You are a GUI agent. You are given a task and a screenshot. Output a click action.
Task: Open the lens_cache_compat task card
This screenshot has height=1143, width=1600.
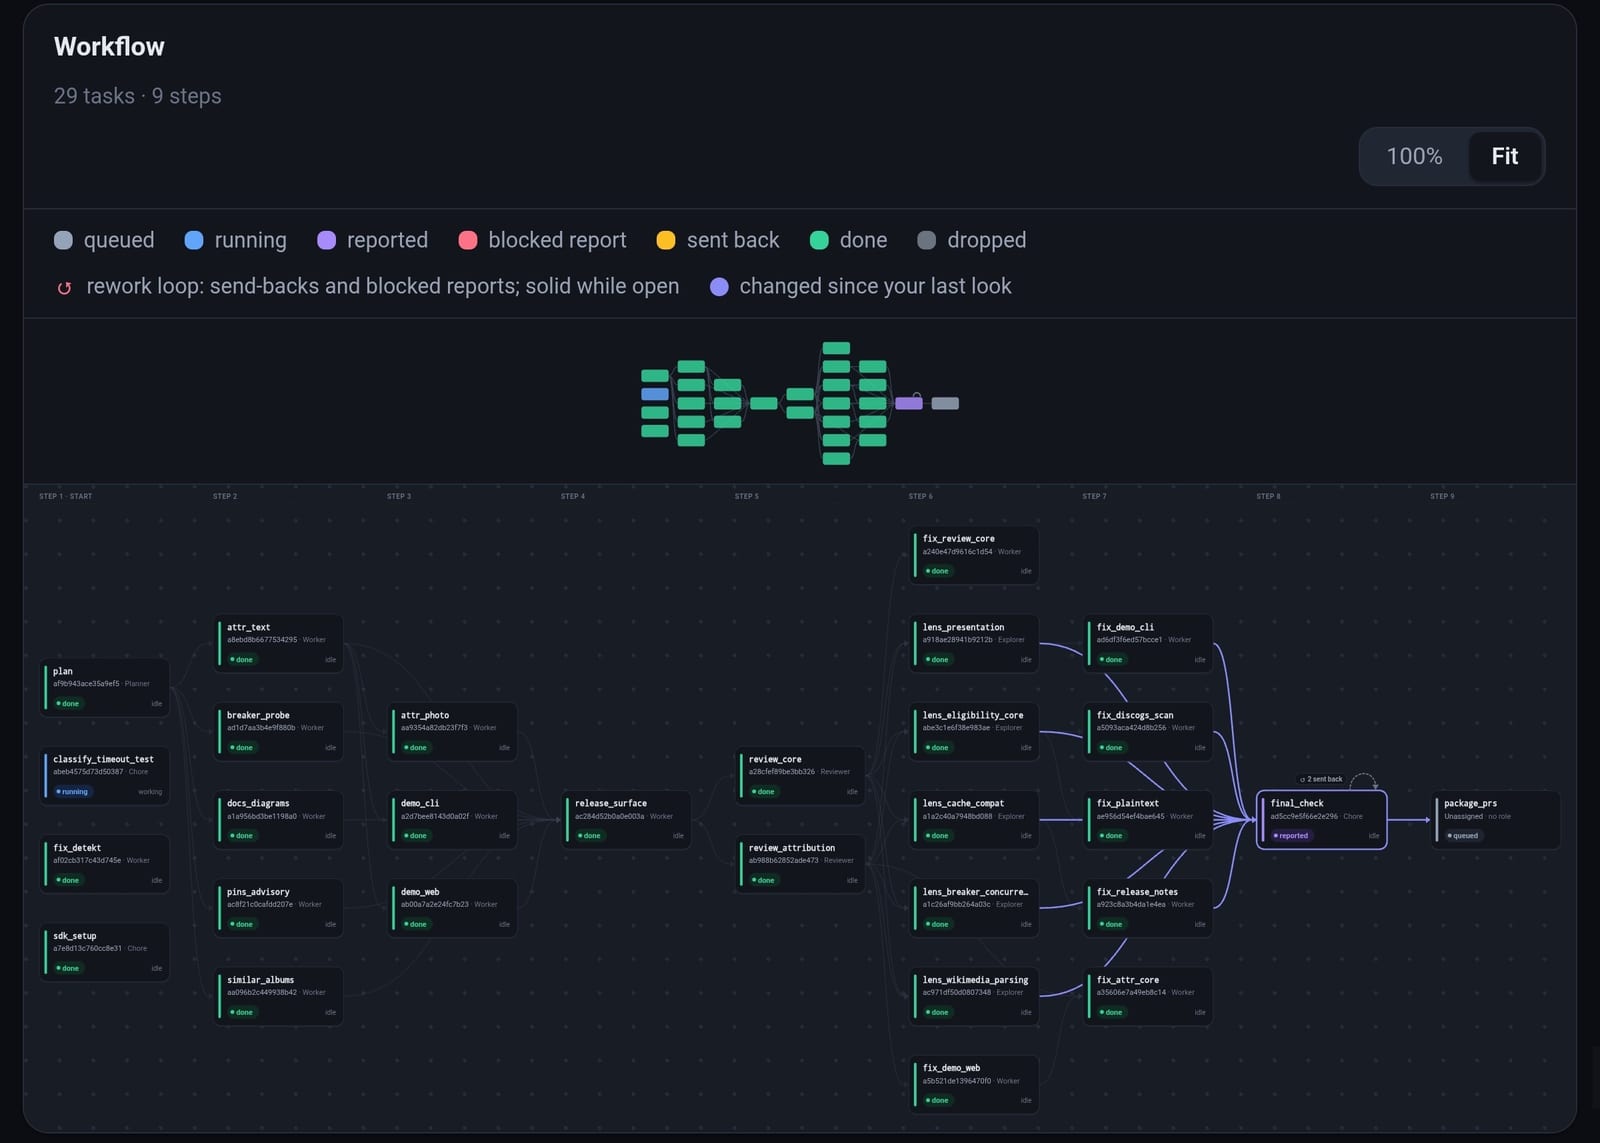(975, 819)
